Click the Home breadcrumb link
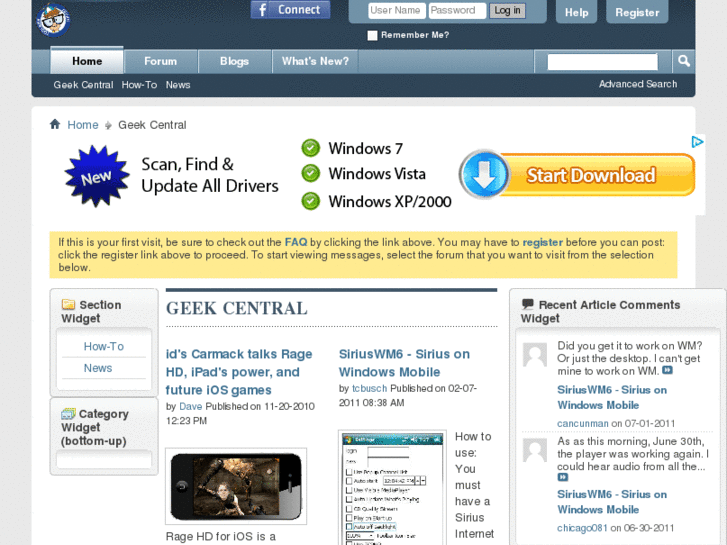The width and height of the screenshot is (727, 545). 83,125
